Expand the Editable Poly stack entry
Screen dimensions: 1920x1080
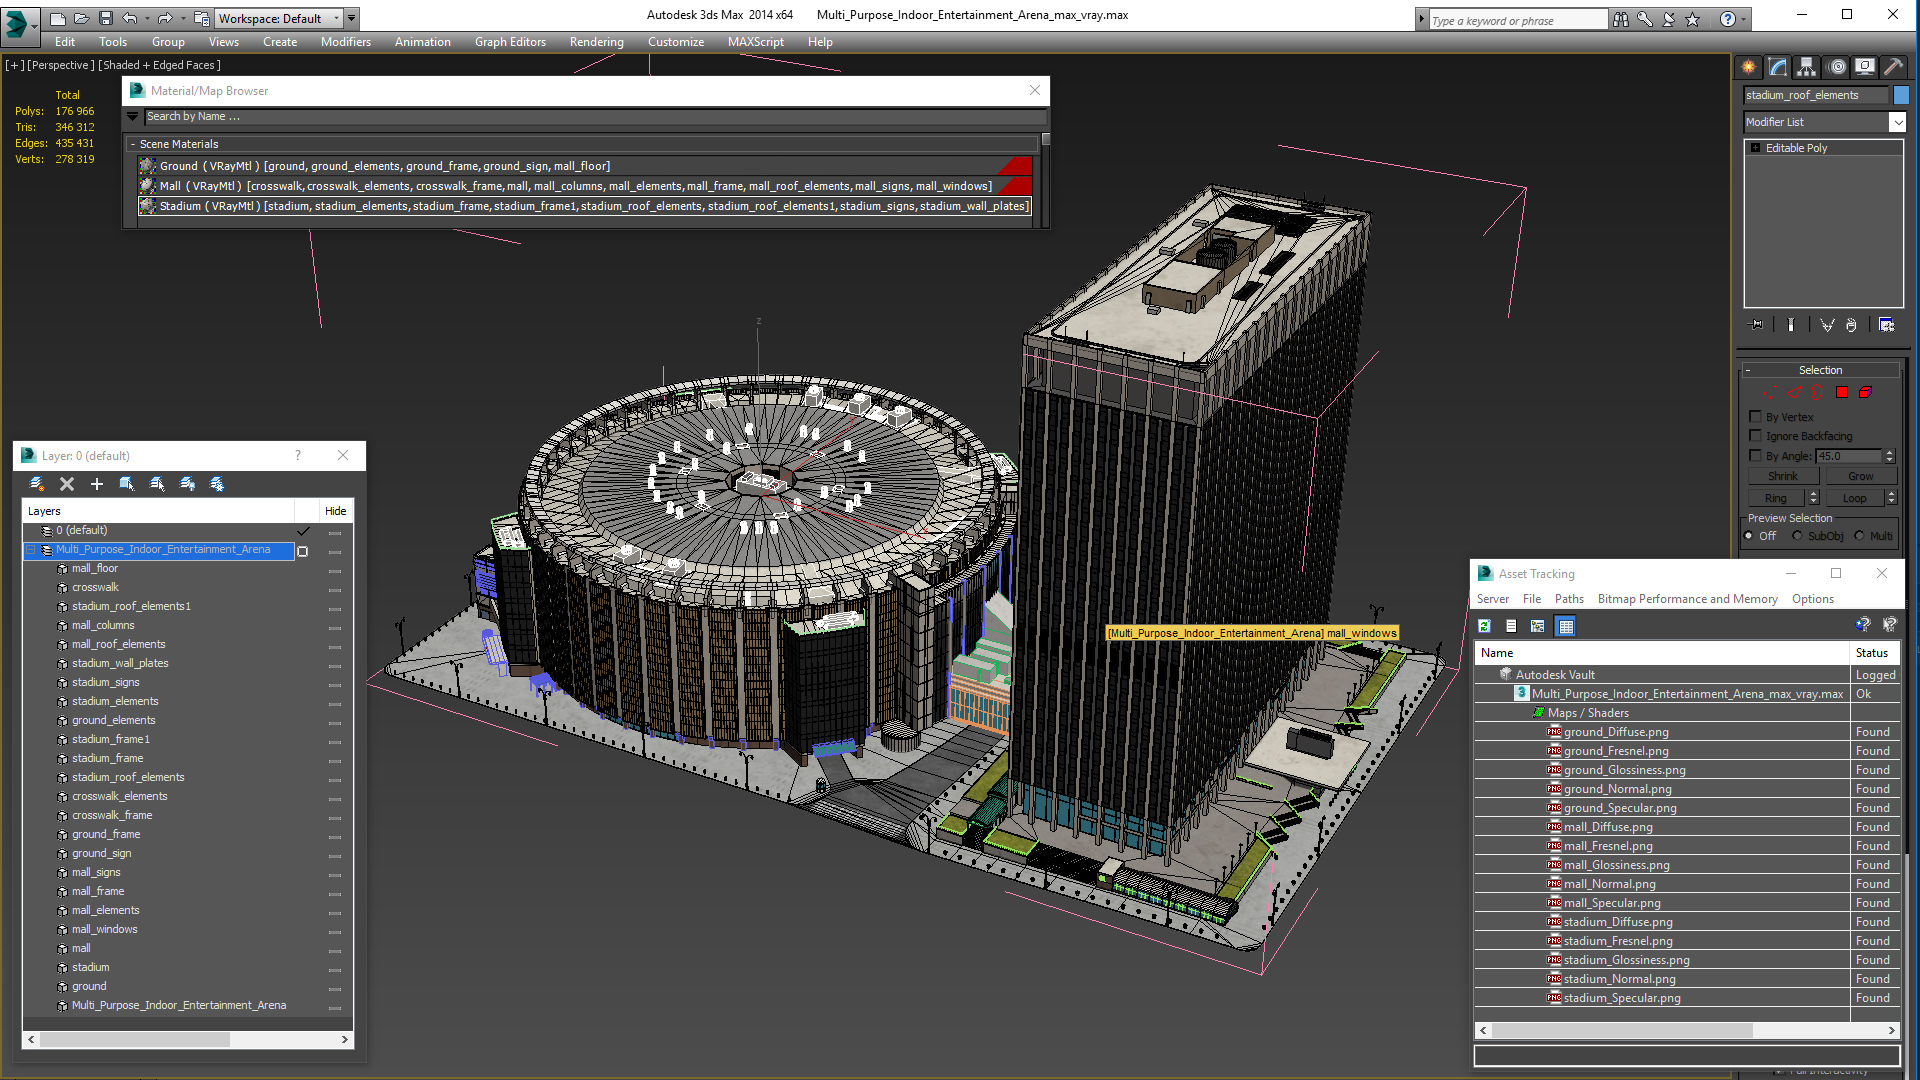click(x=1755, y=148)
